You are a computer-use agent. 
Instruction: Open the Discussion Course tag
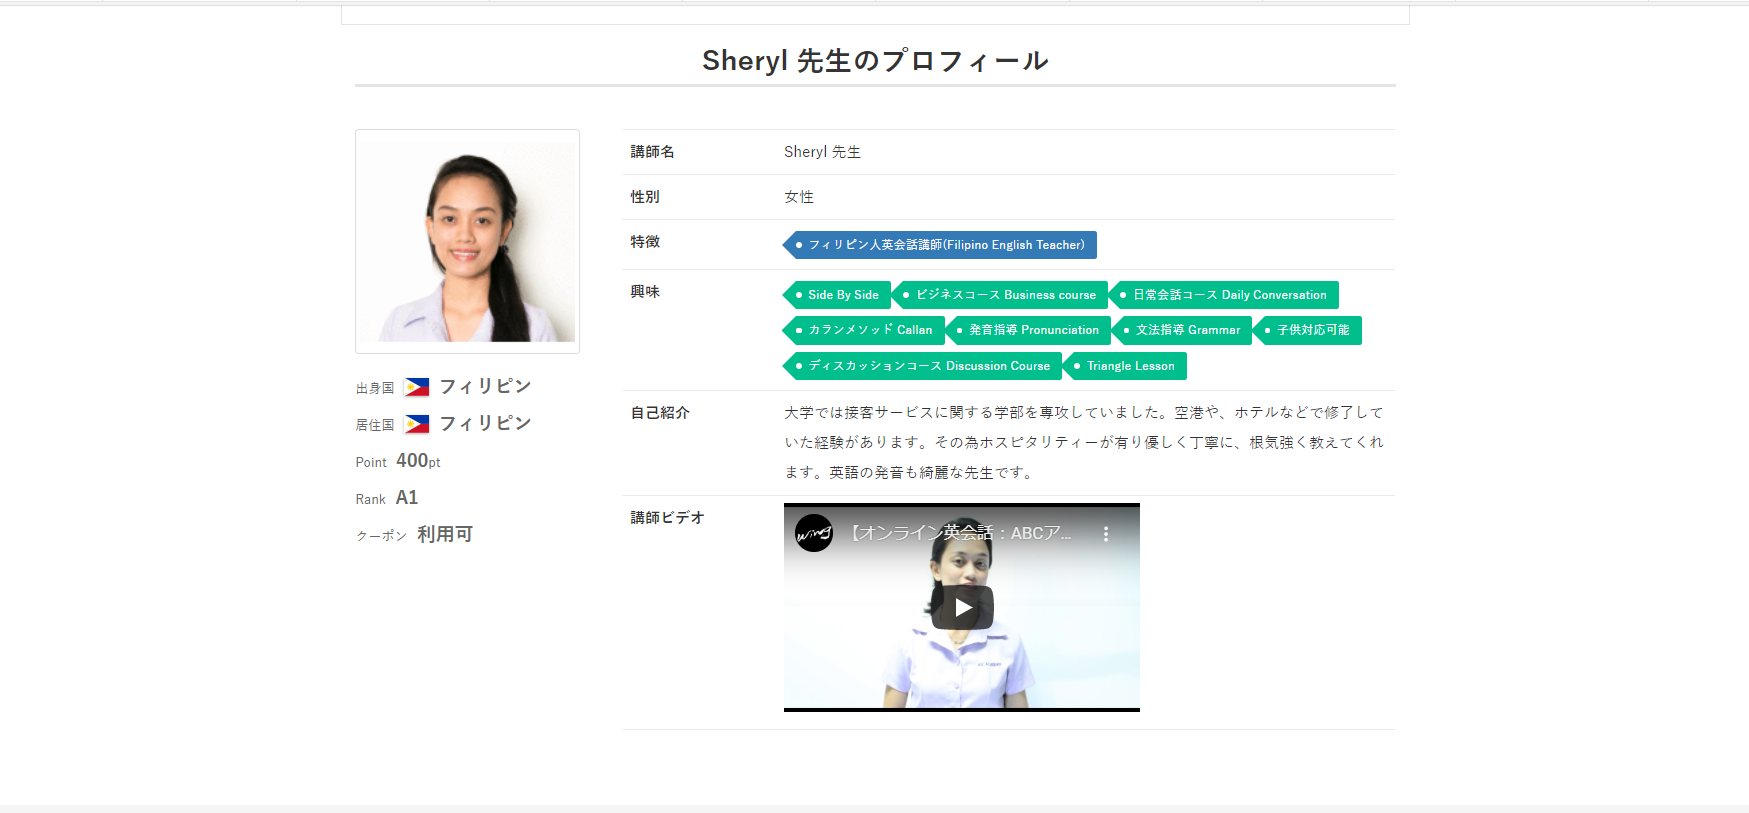[924, 366]
